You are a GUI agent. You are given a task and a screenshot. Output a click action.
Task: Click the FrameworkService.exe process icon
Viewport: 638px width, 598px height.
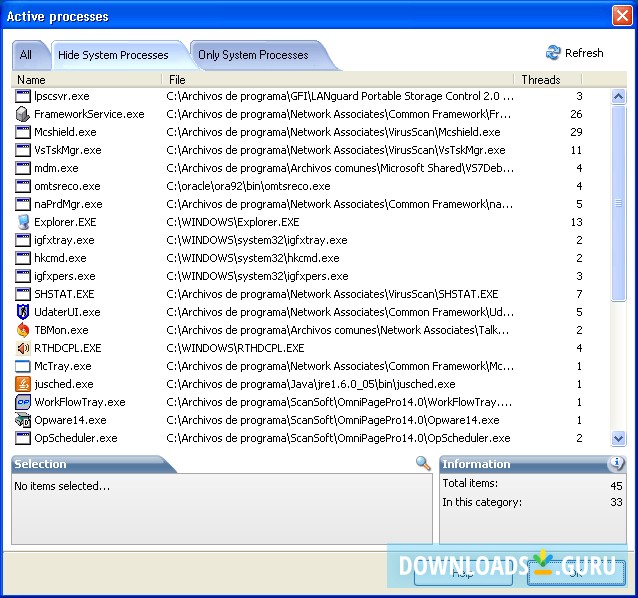(23, 114)
